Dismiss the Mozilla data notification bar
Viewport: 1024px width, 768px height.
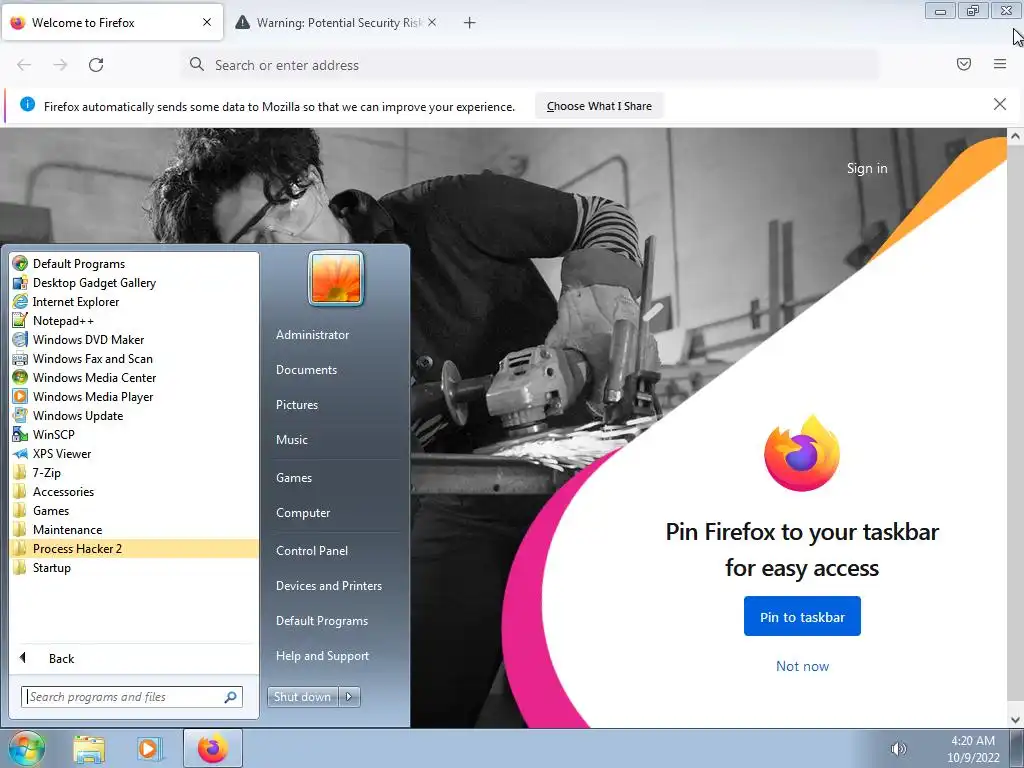[1000, 104]
